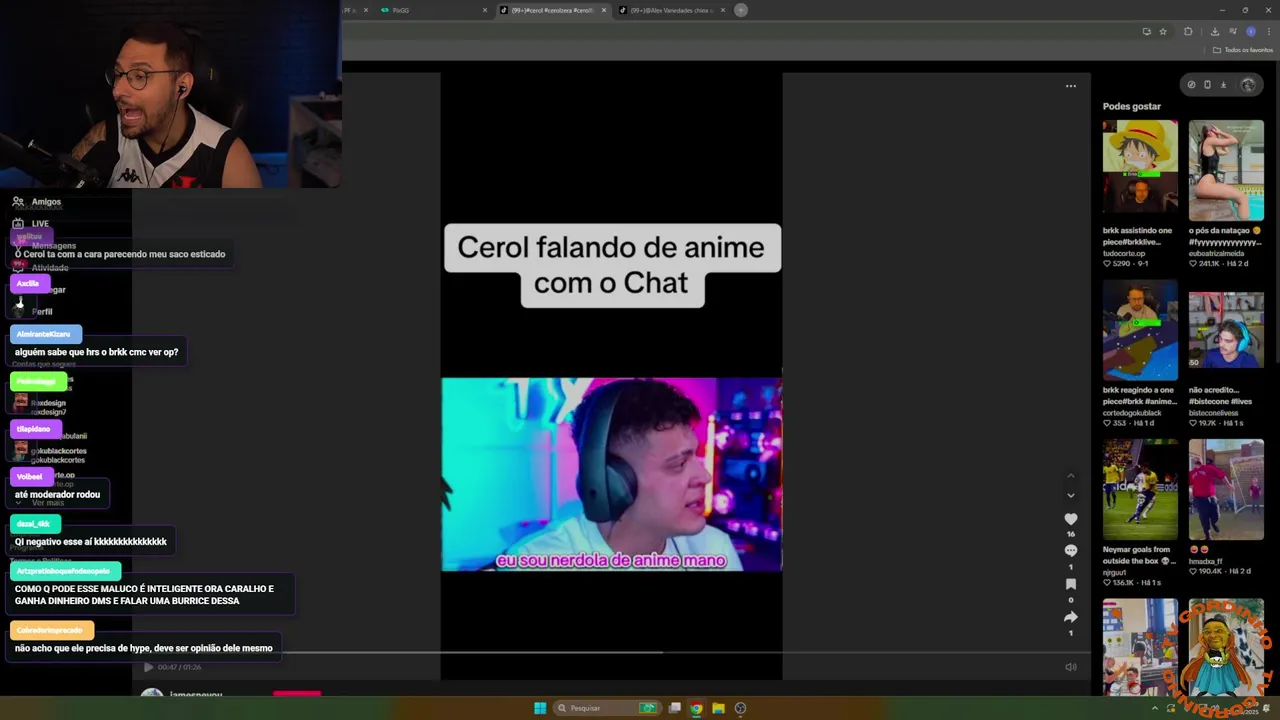The height and width of the screenshot is (720, 1280).
Task: Open the Chrome three-dot menu
Action: click(1269, 31)
